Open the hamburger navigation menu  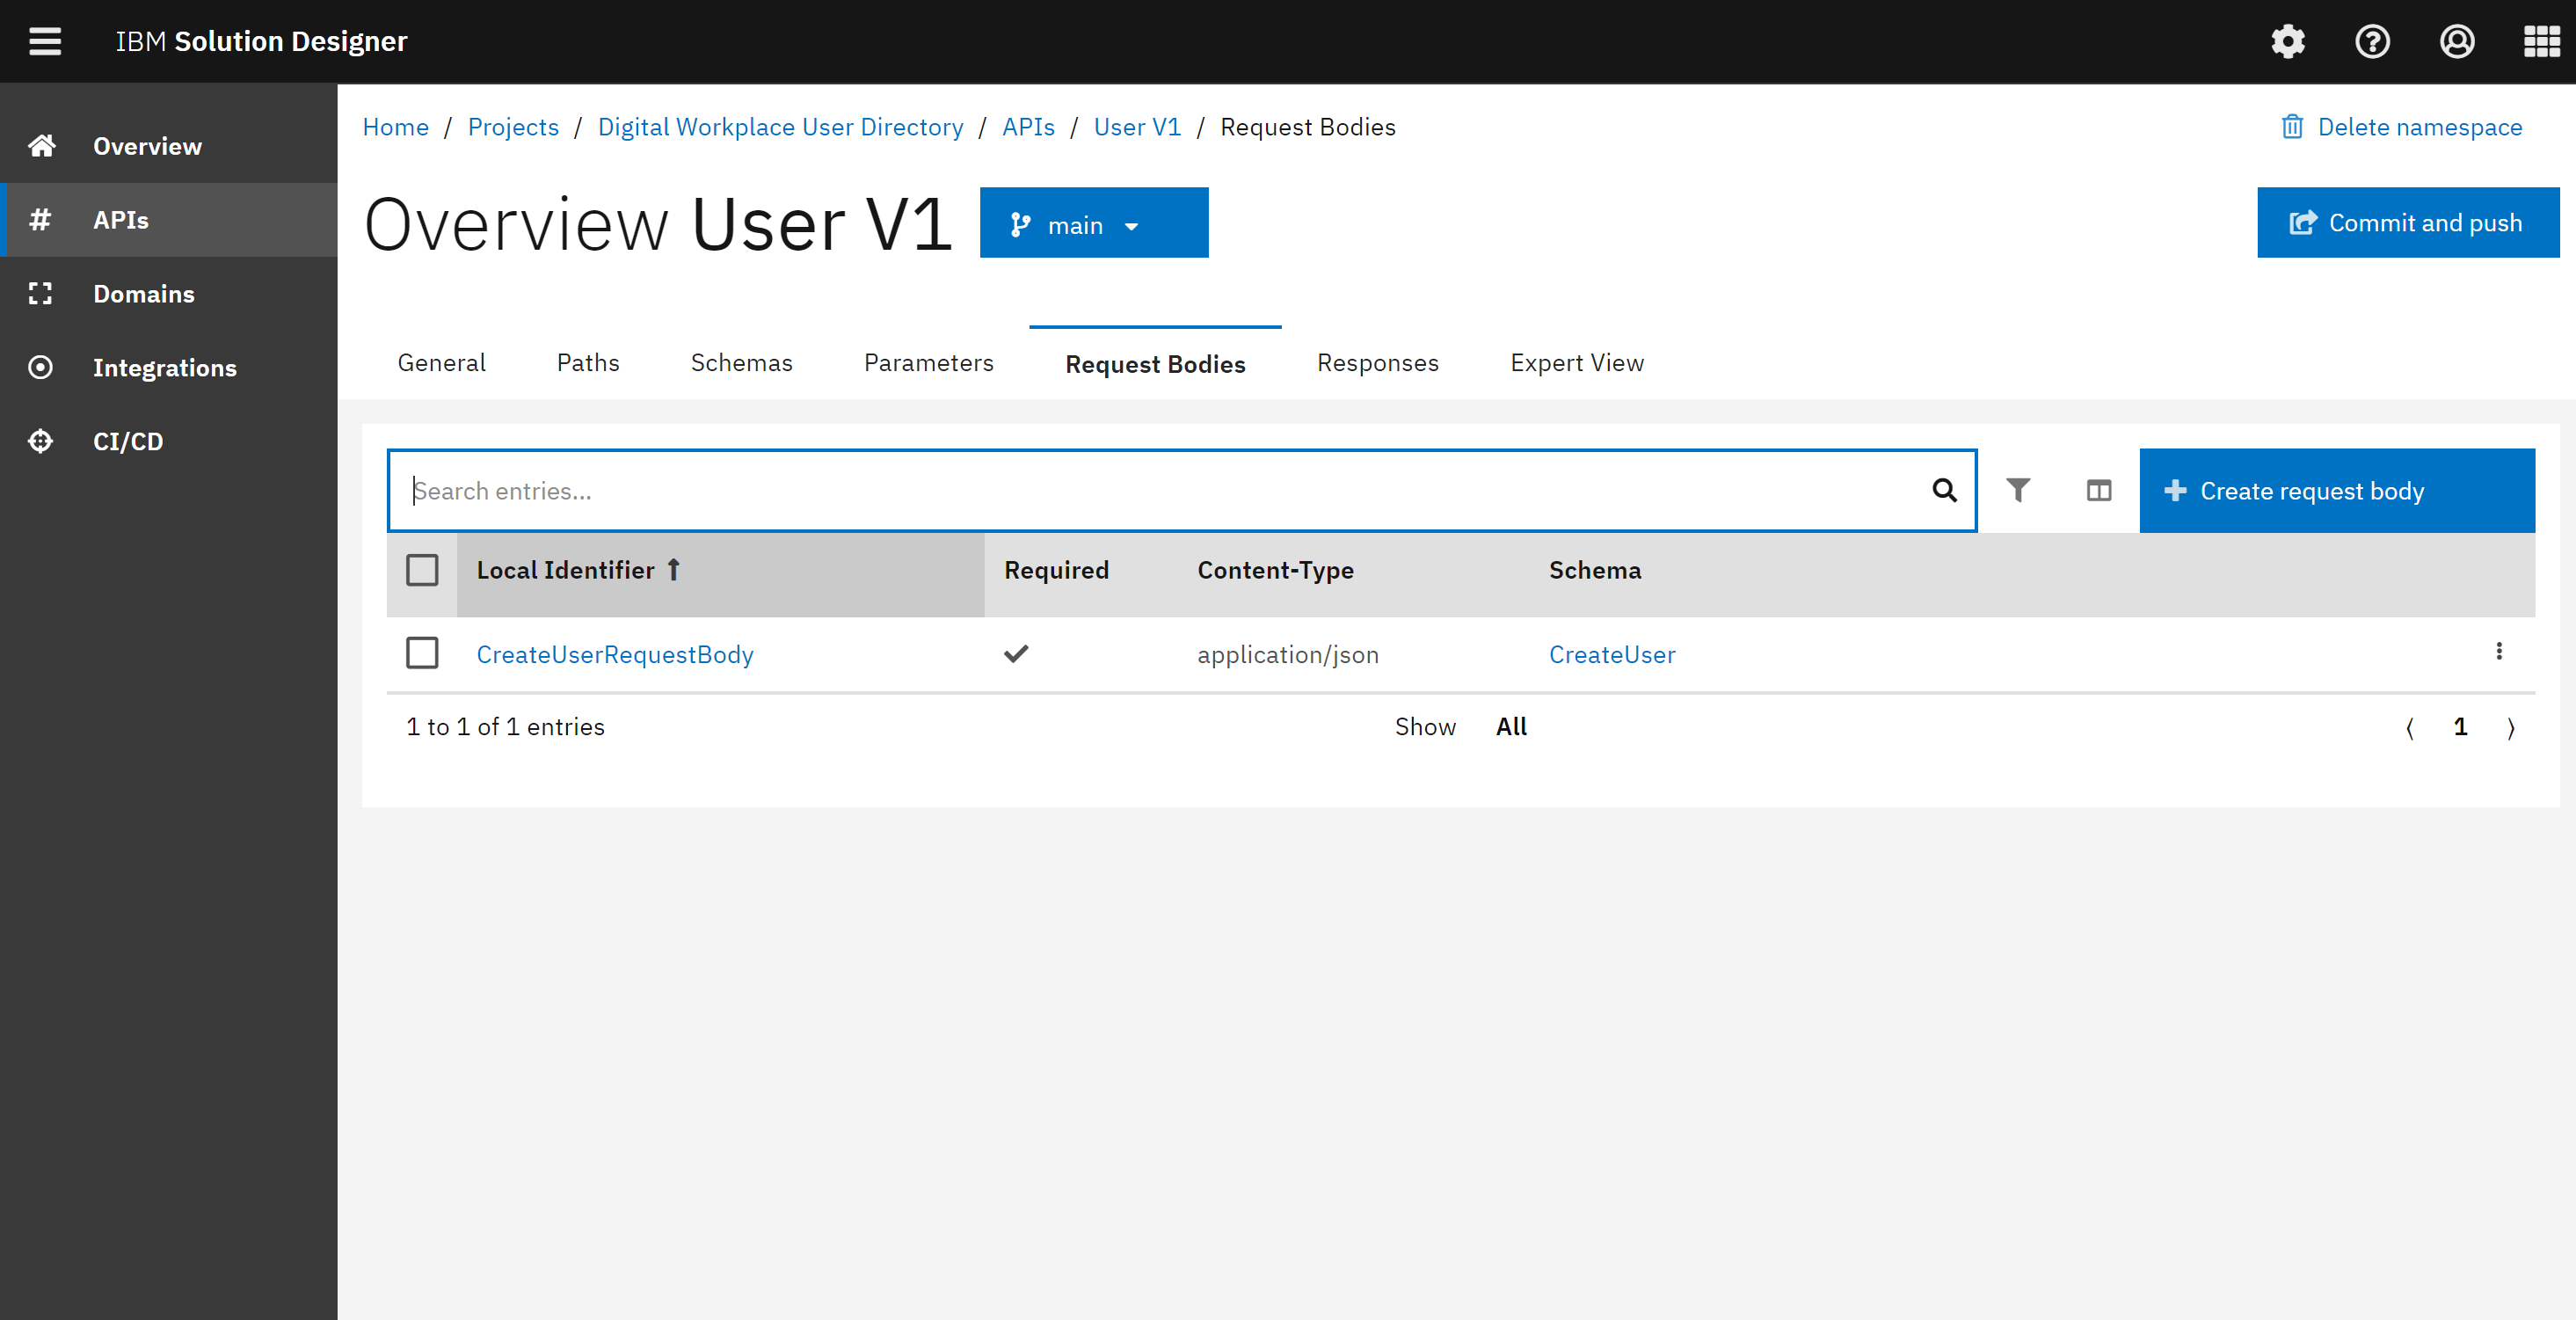(x=45, y=41)
